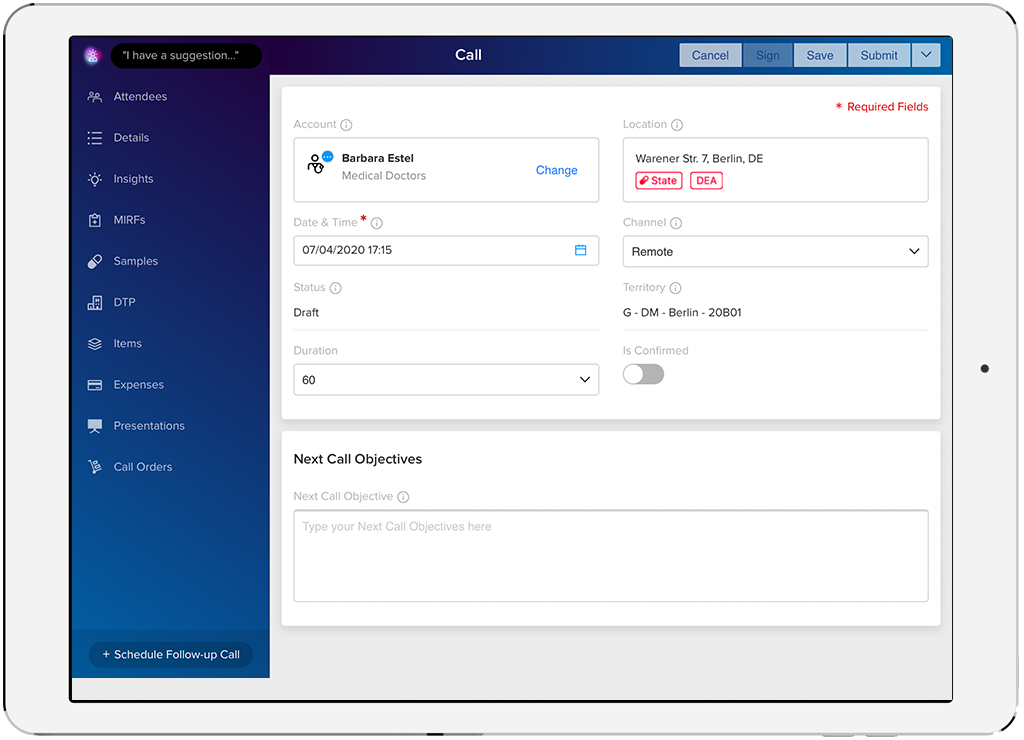
Task: Click the calendar icon in Date & Time
Action: (x=580, y=250)
